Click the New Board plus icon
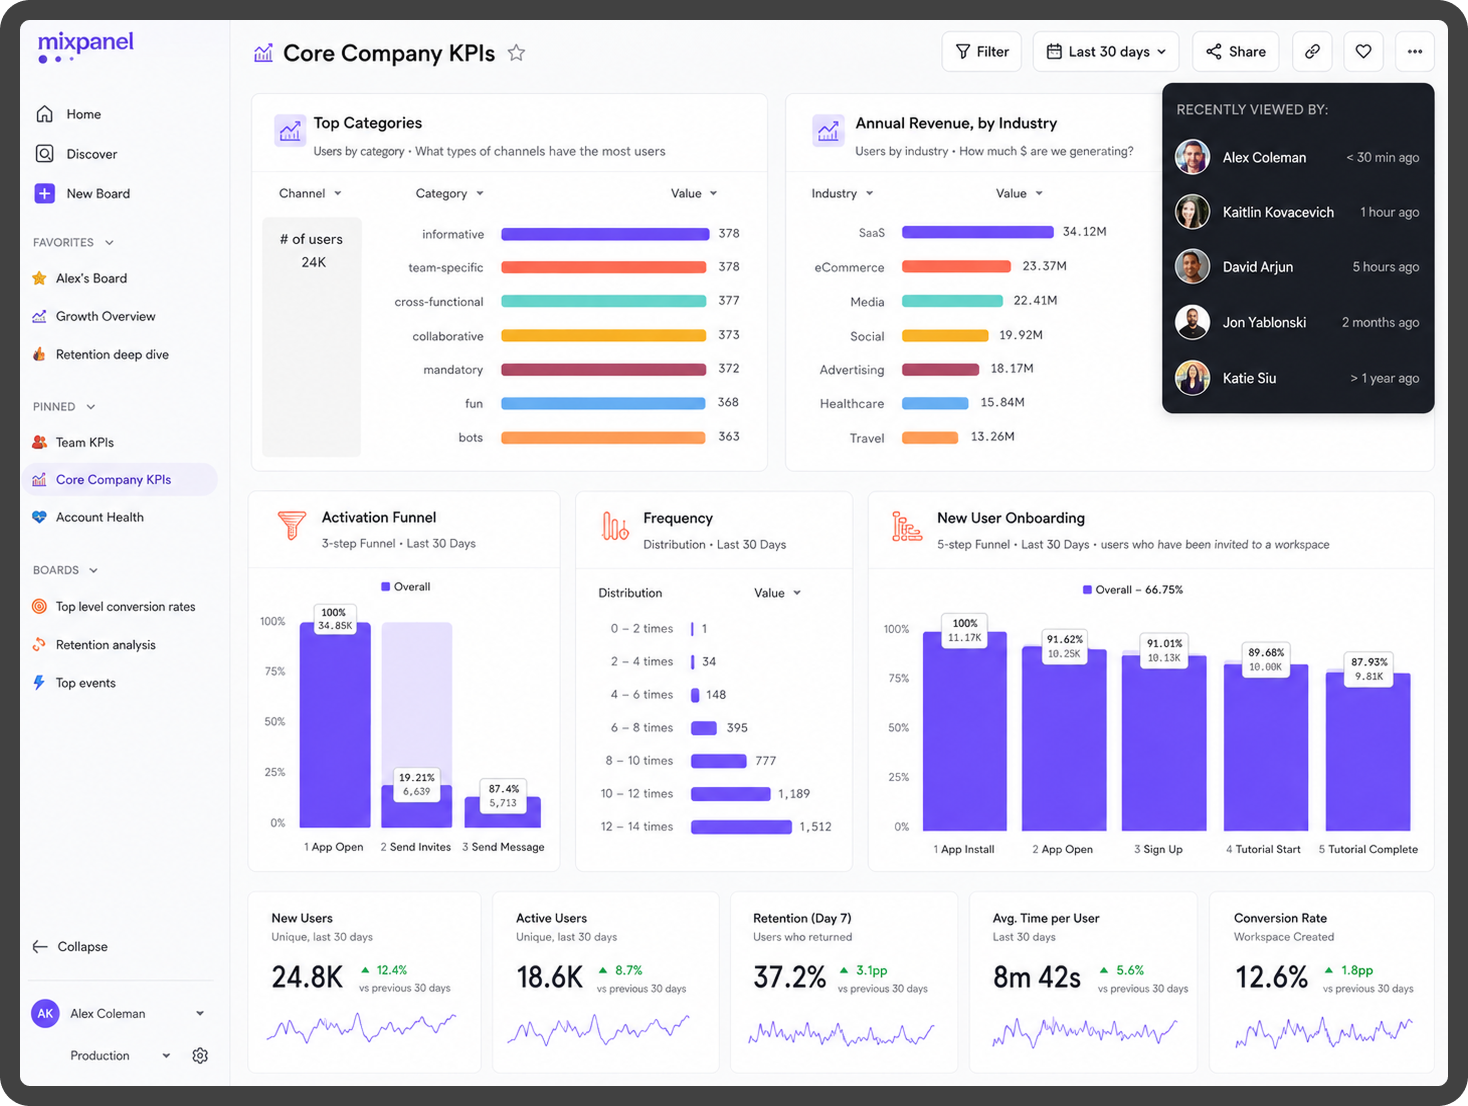This screenshot has width=1468, height=1106. pyautogui.click(x=44, y=193)
